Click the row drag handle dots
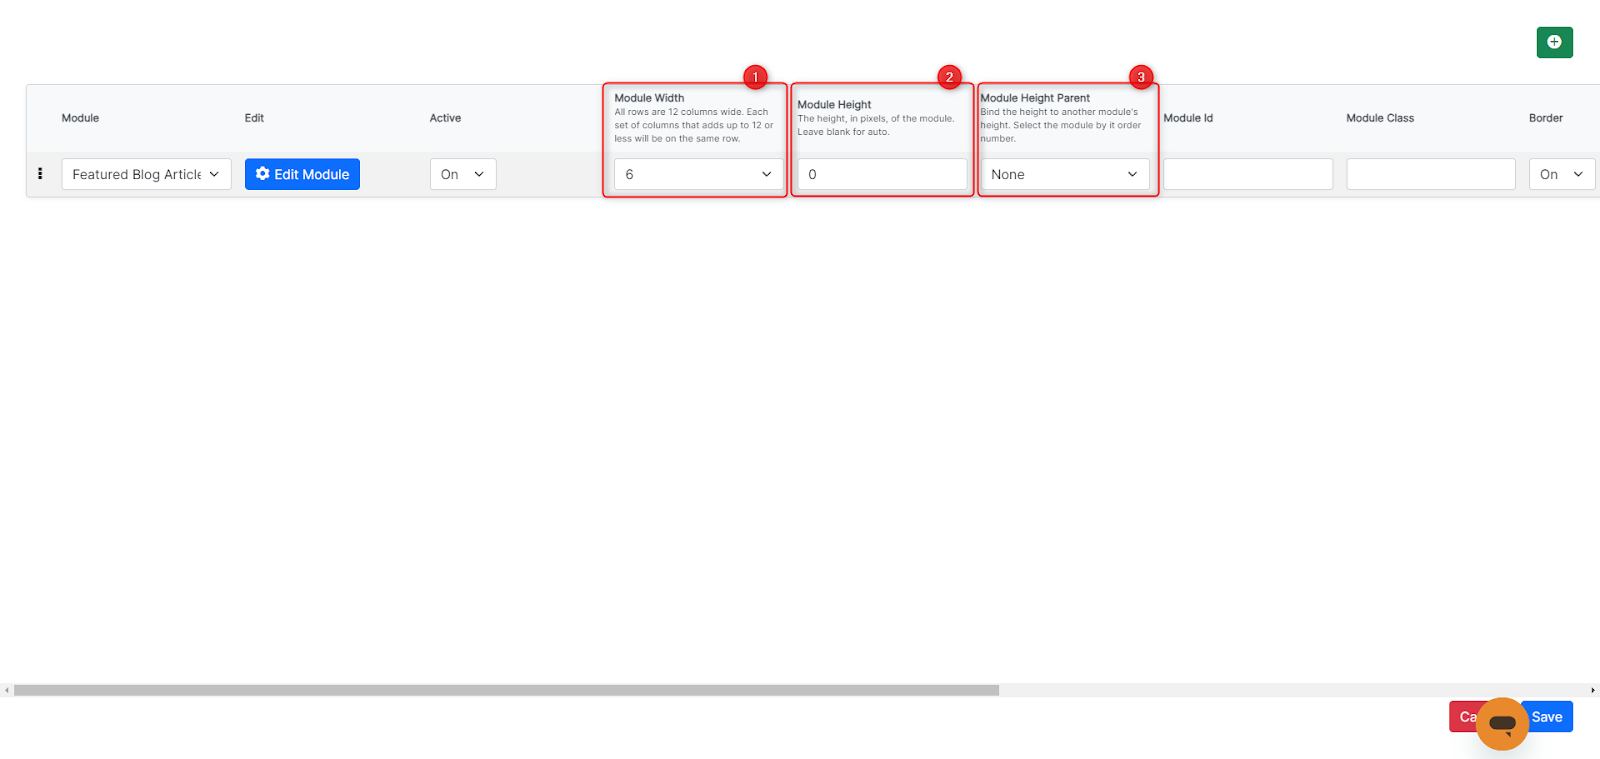The image size is (1600, 759). pos(40,174)
